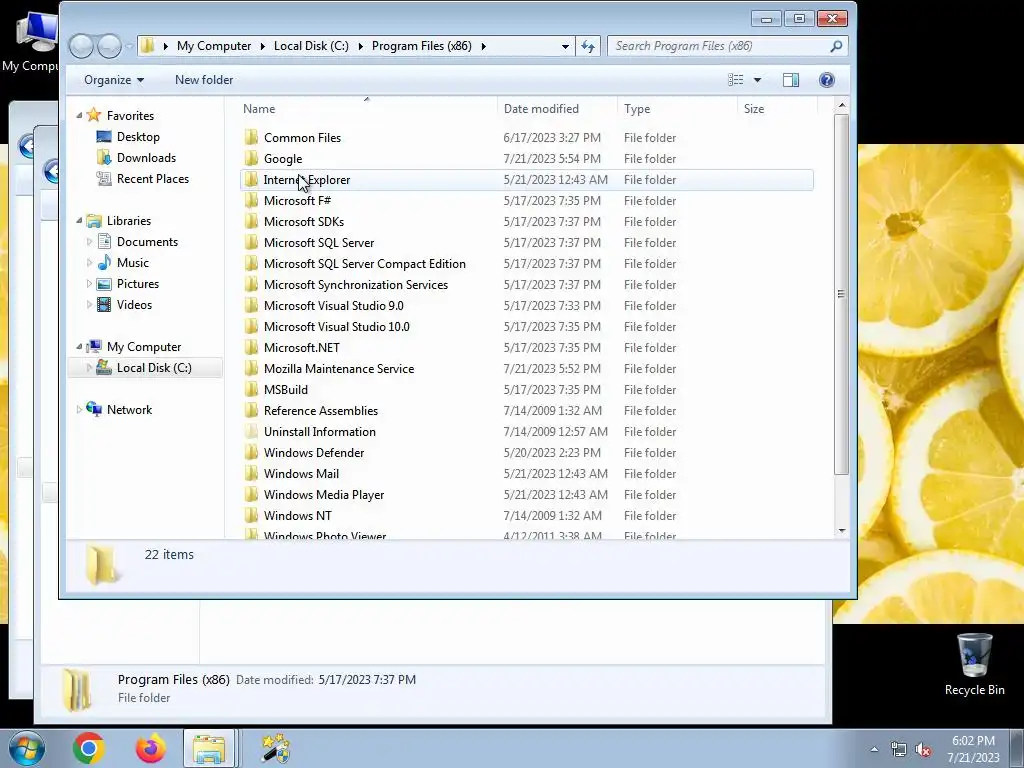Select the Microsoft SDKs folder icon
Screen dimensions: 1024x768
pos(251,221)
